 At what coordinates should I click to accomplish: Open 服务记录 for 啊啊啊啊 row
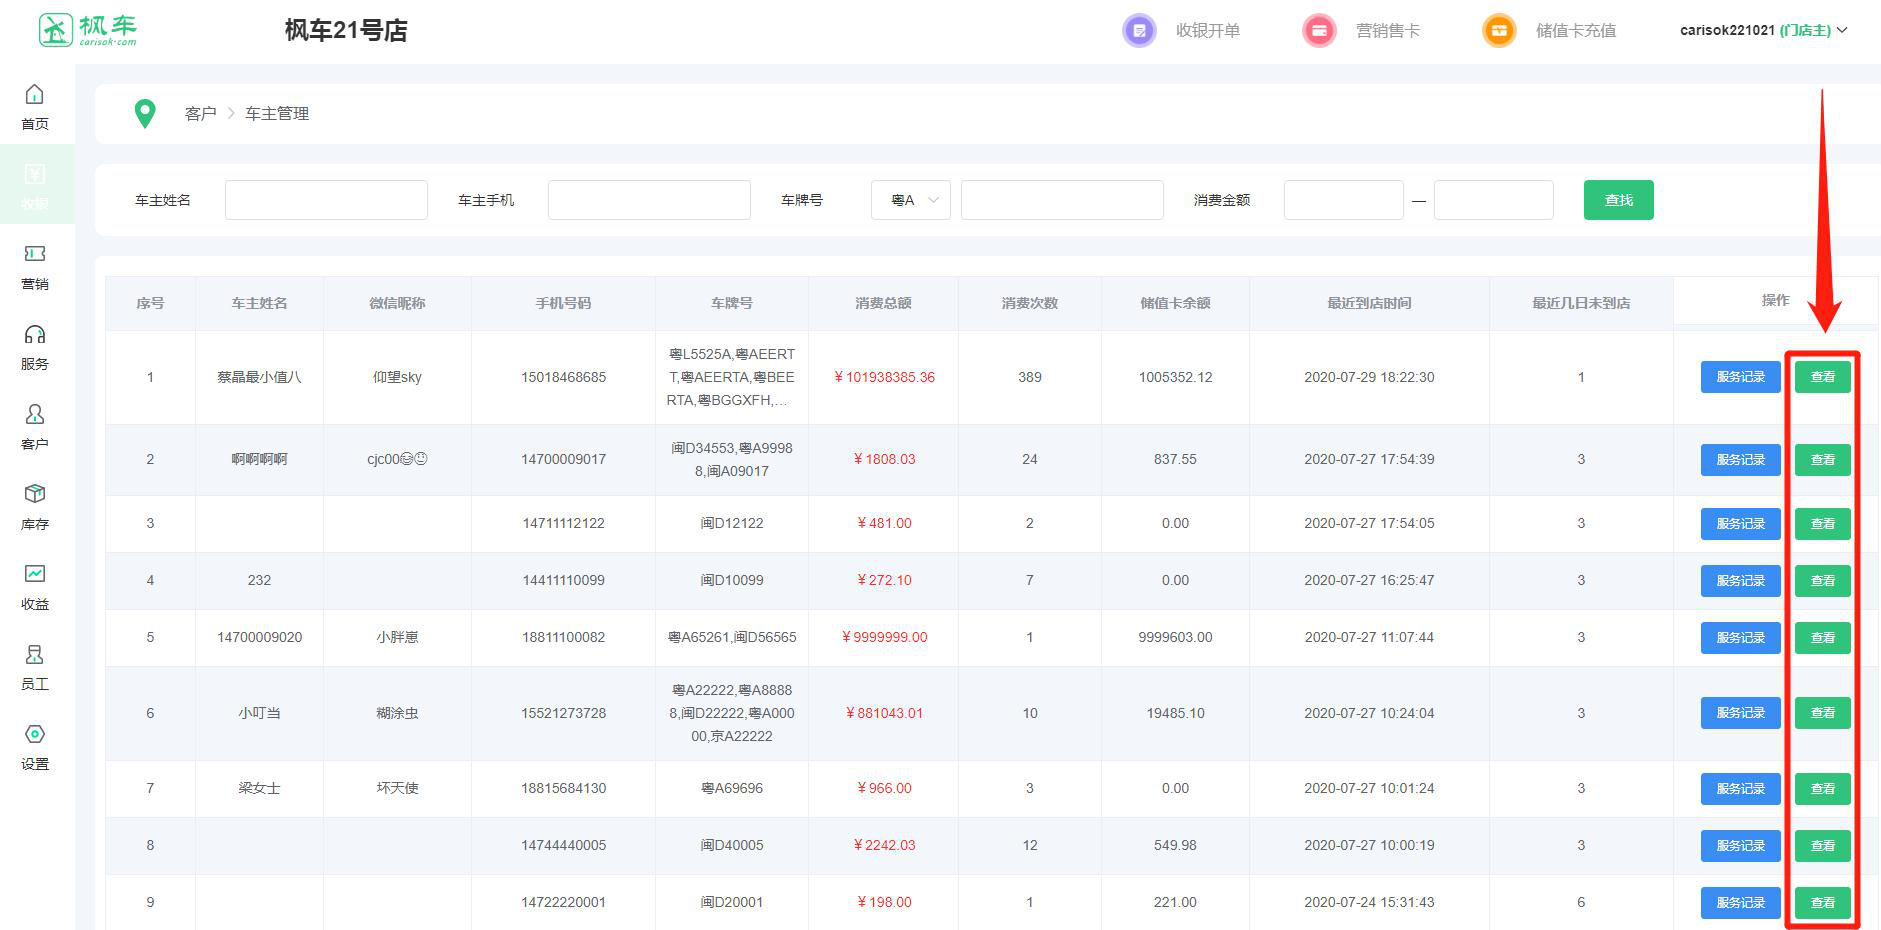point(1741,460)
